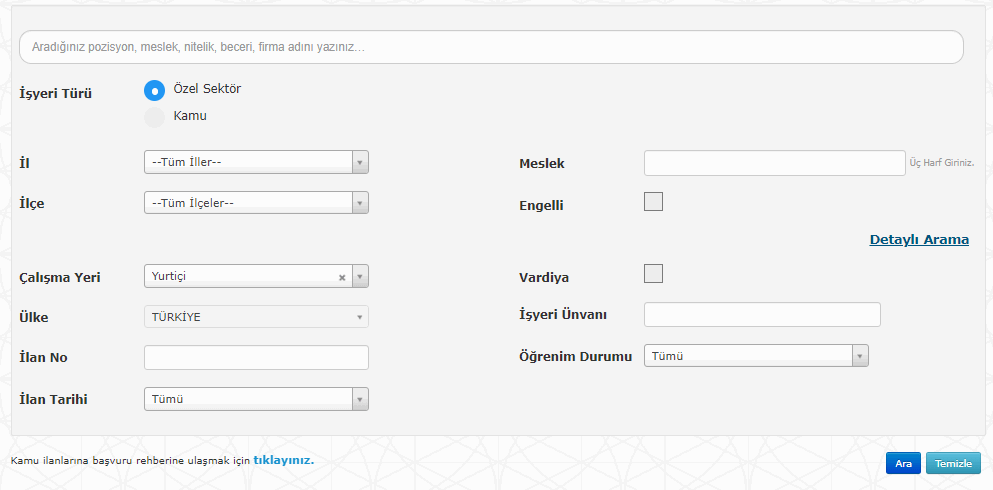The image size is (993, 490).
Task: Click the Ülke TÜRKİYE dropdown
Action: [256, 317]
